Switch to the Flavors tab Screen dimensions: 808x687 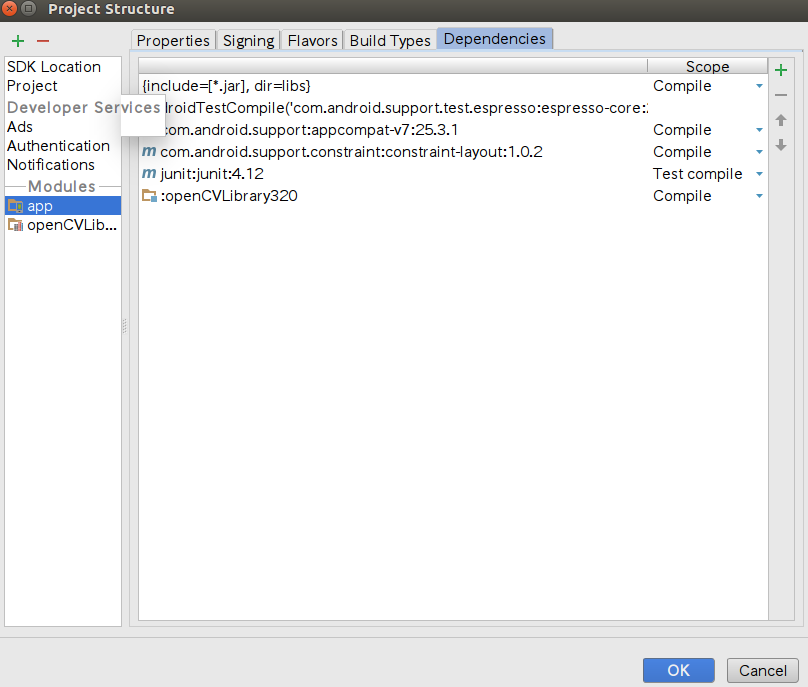312,40
